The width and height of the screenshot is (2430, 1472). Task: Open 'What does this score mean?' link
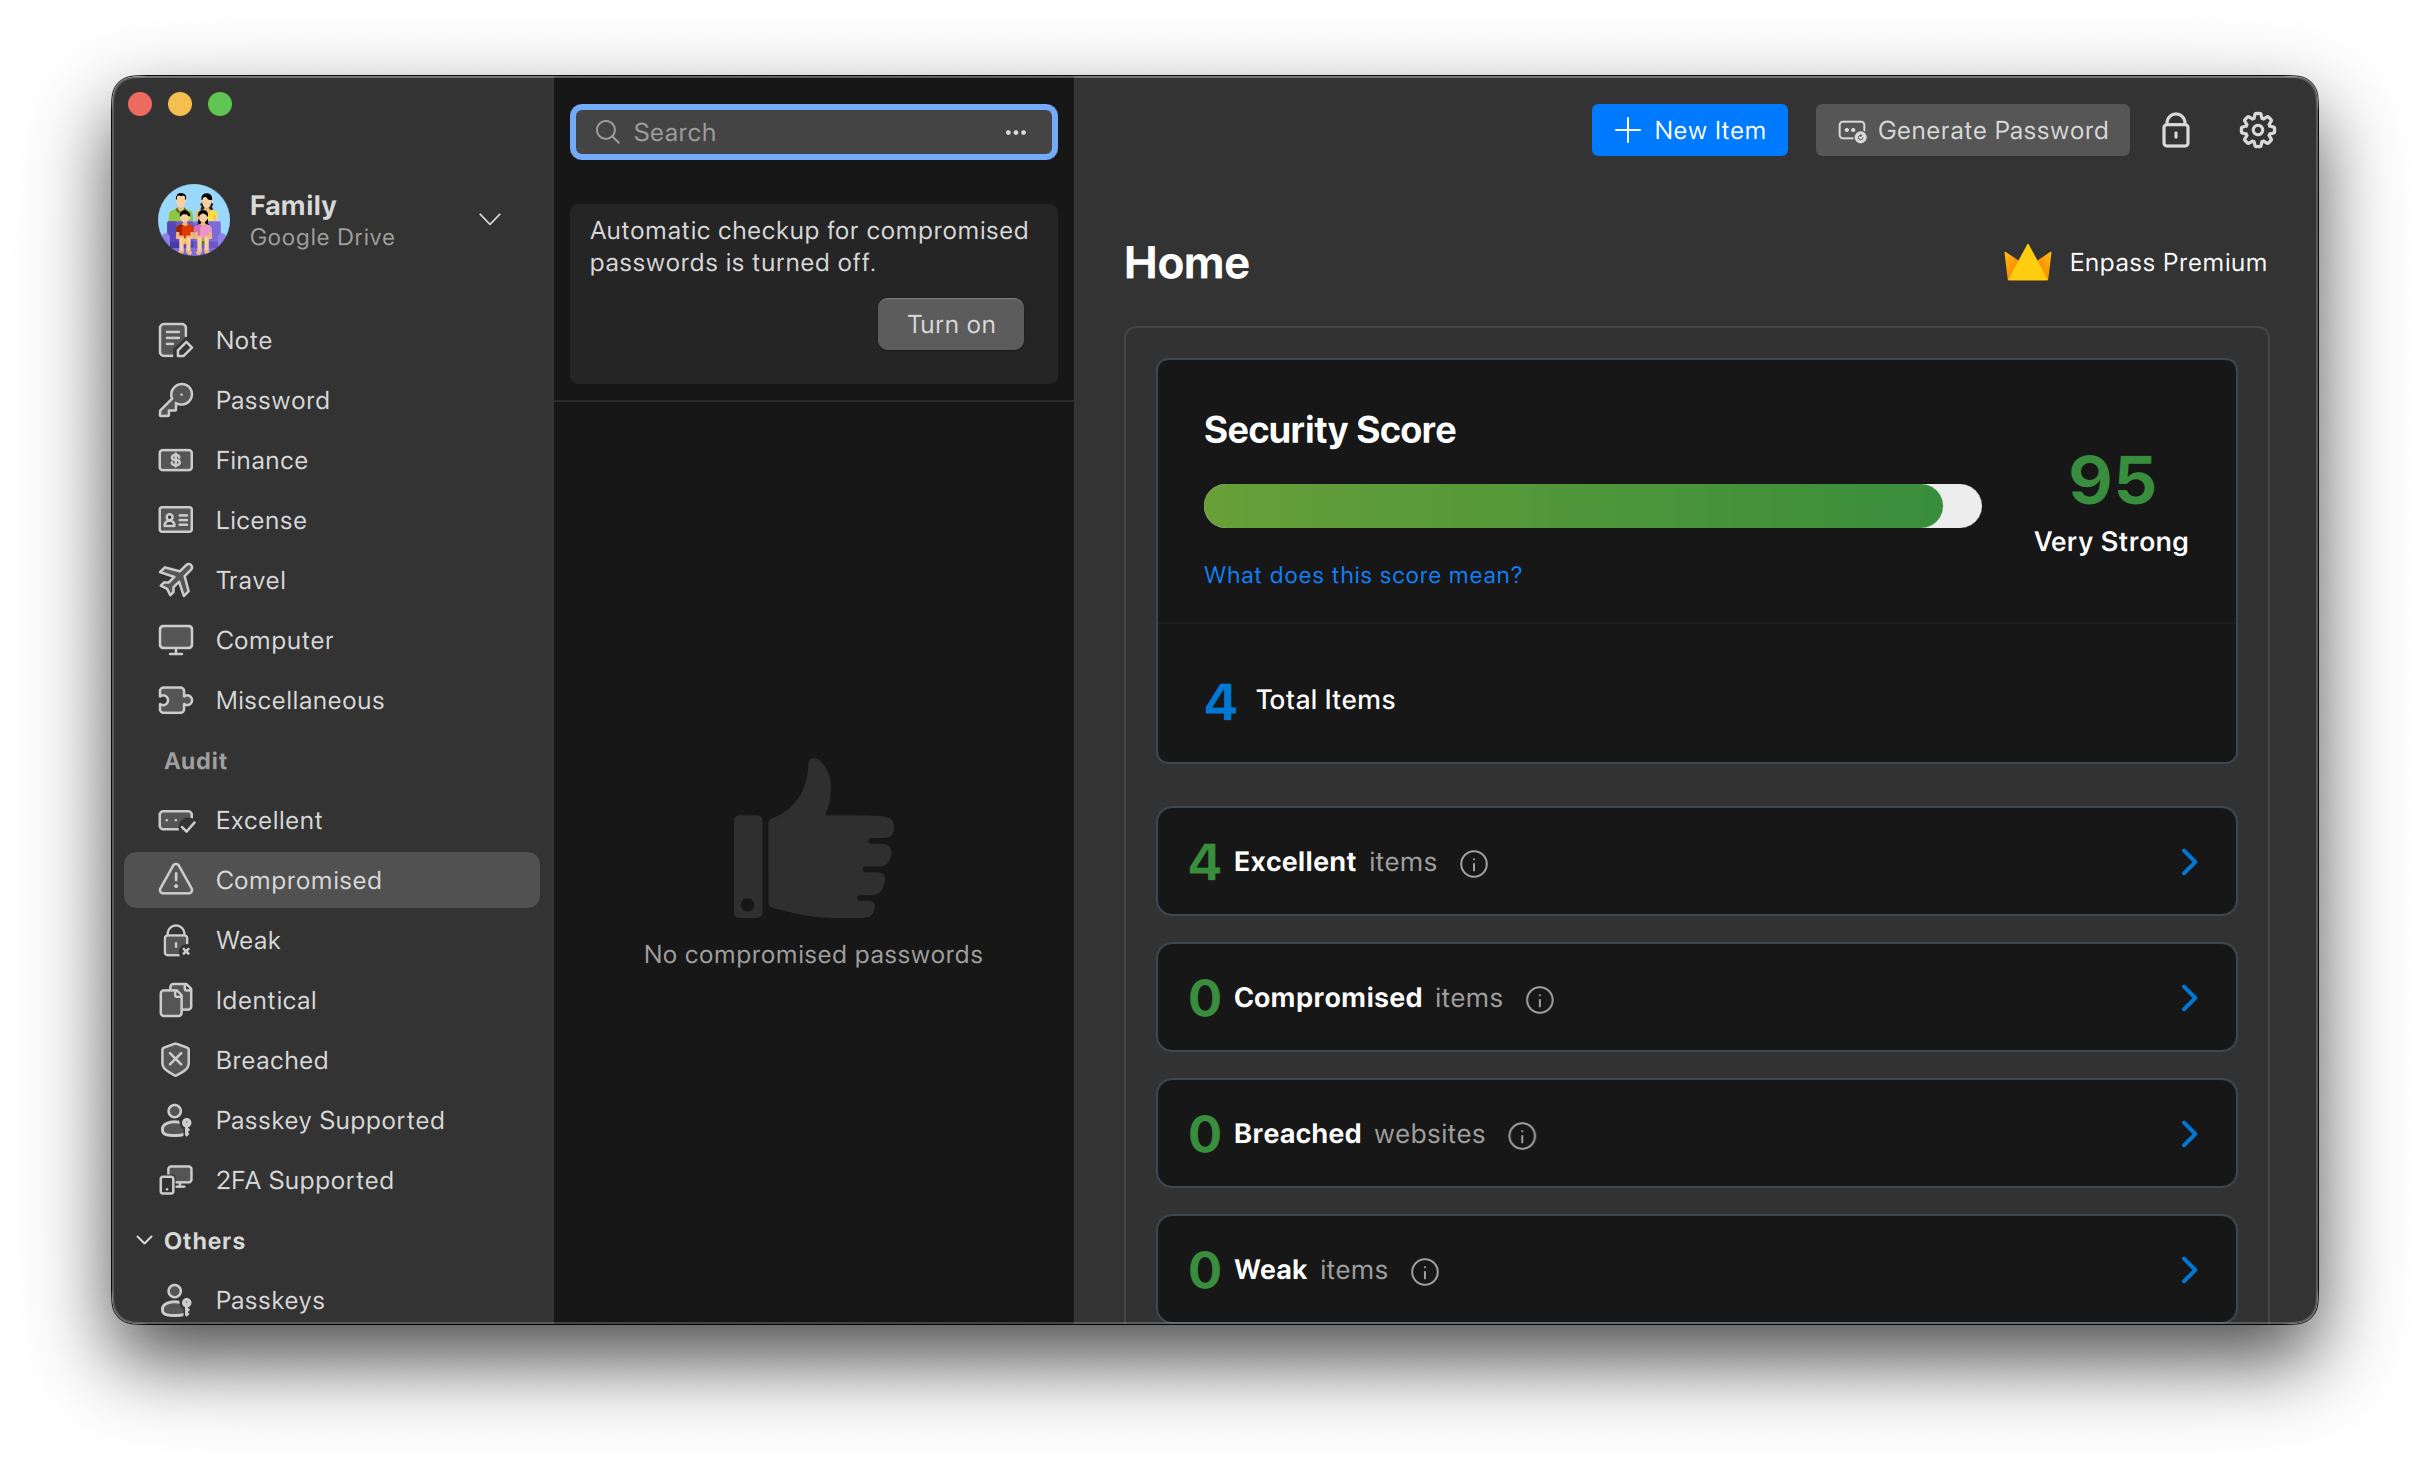[1362, 575]
